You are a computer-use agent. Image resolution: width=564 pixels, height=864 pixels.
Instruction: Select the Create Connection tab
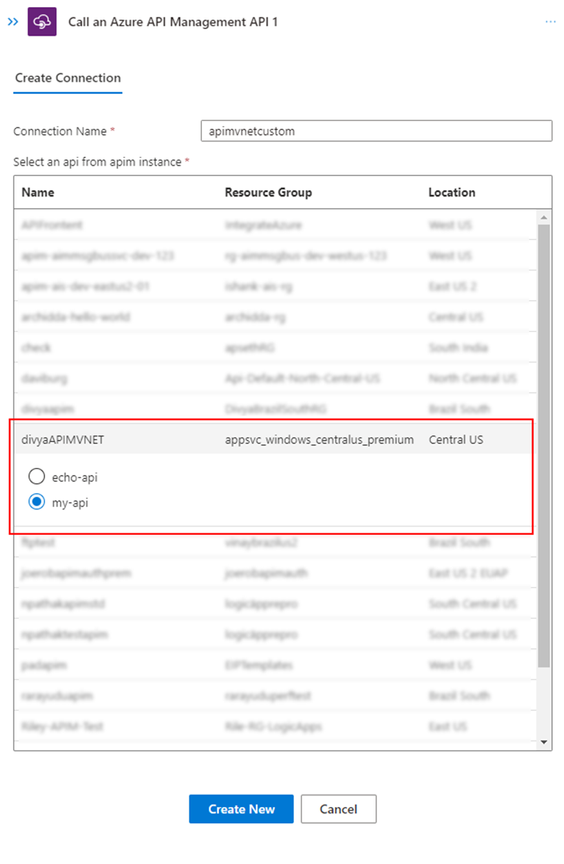point(68,78)
